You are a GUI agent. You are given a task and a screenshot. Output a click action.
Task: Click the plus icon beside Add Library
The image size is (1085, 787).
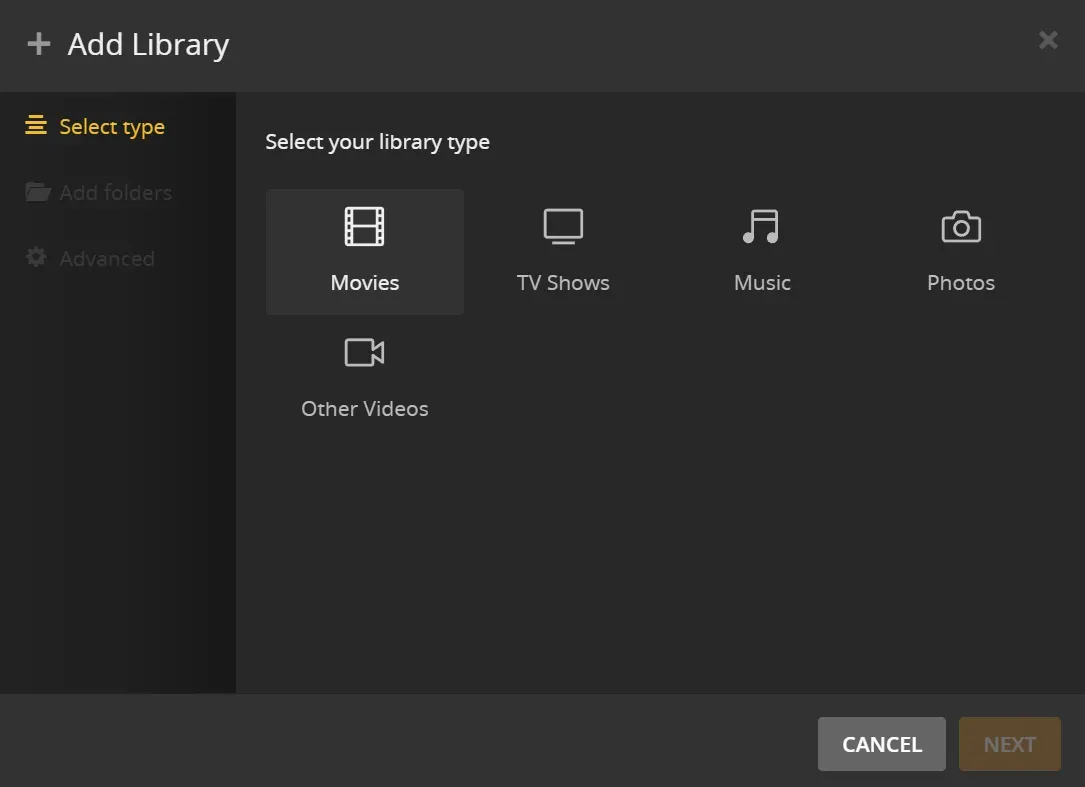(38, 43)
